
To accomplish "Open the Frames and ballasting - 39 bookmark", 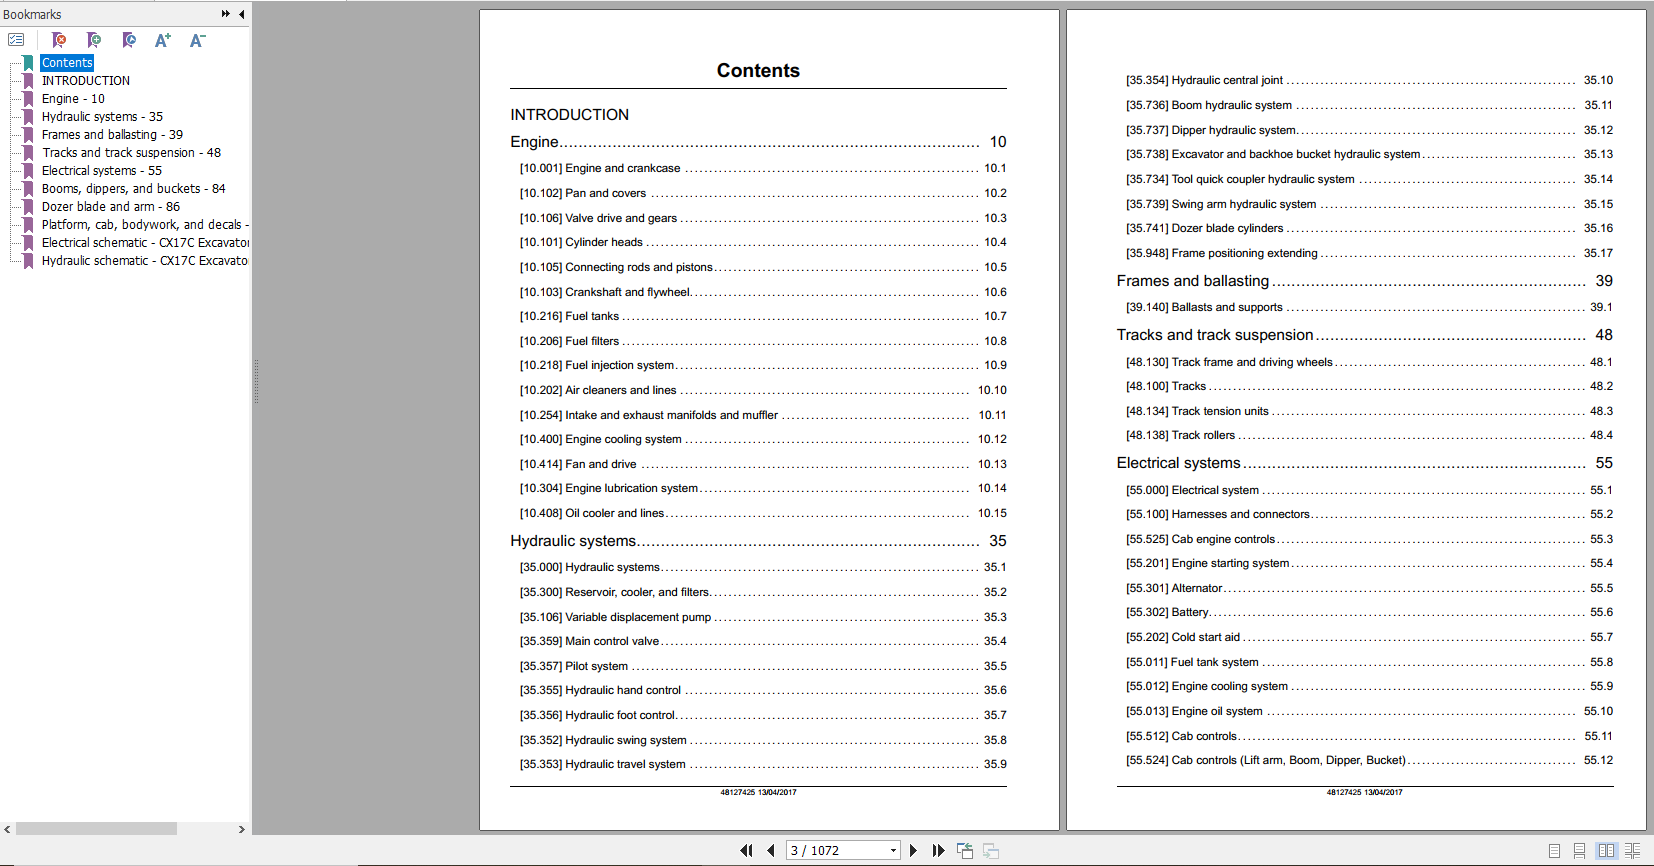I will (x=112, y=135).
